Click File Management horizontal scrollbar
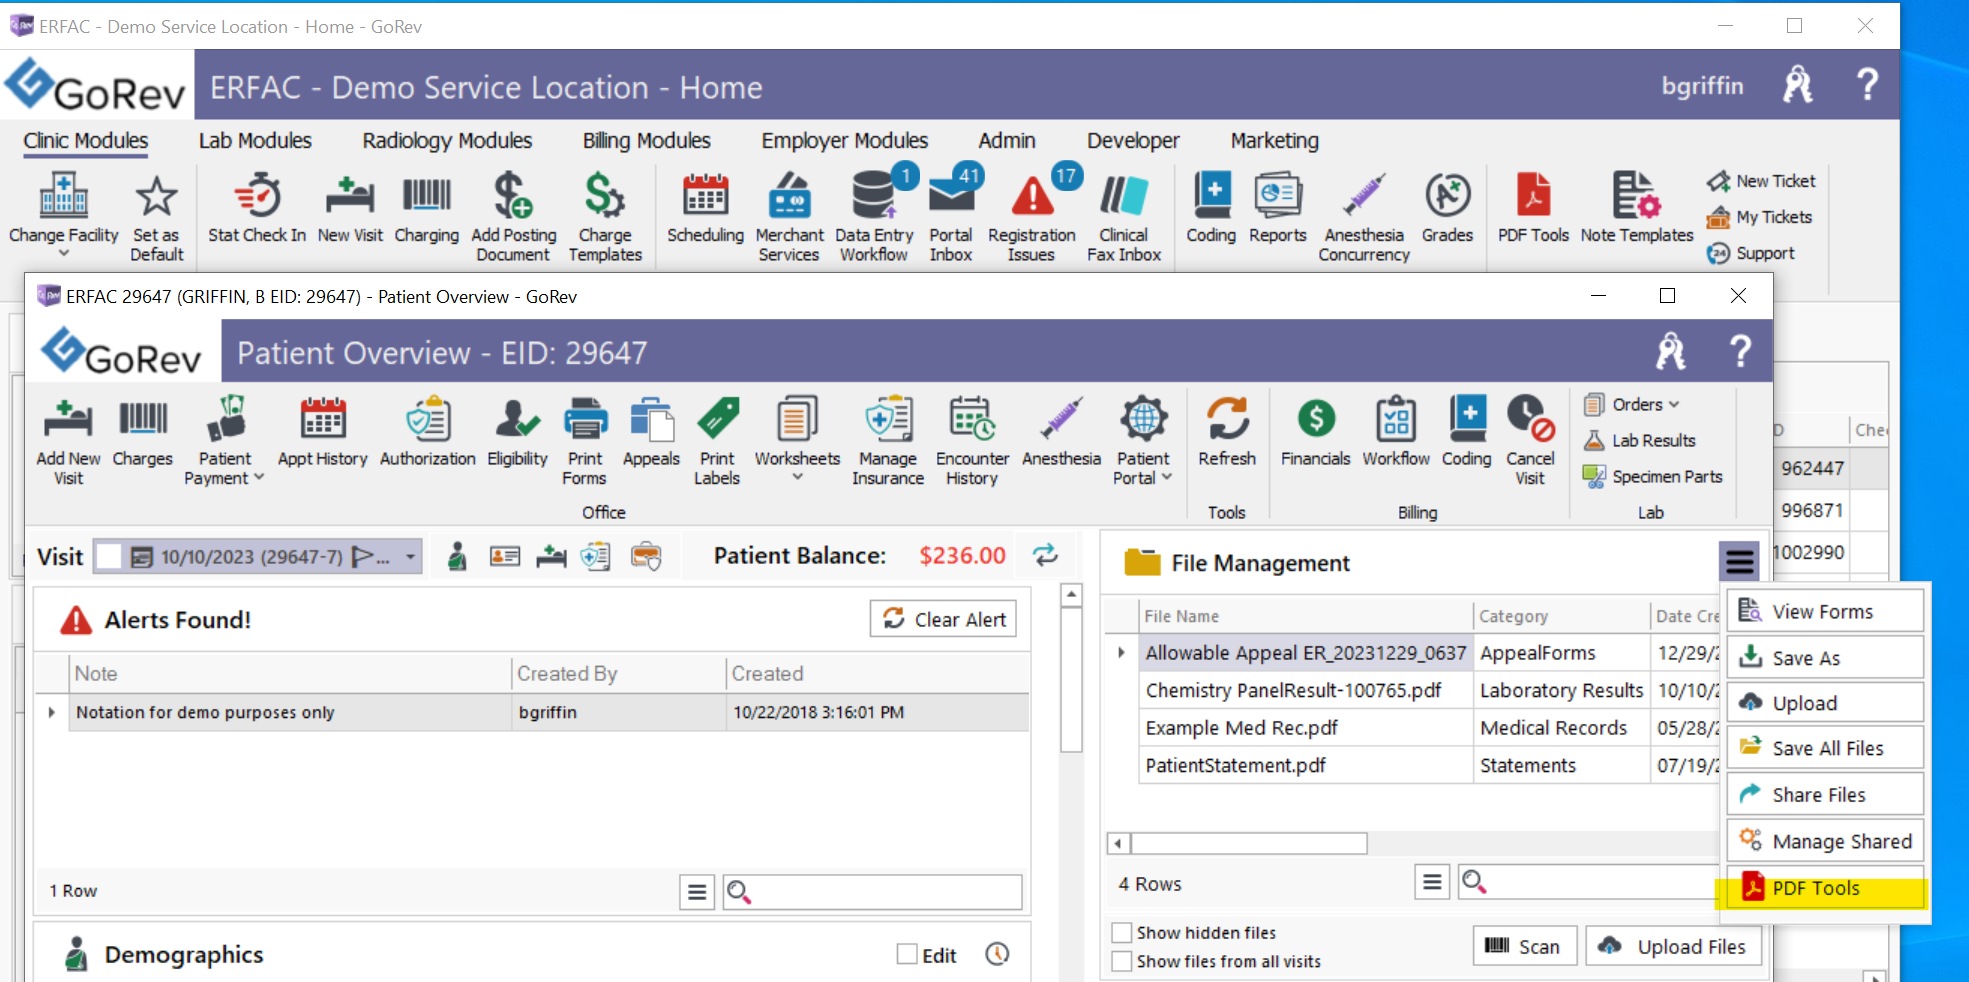The image size is (1969, 982). tap(1249, 843)
